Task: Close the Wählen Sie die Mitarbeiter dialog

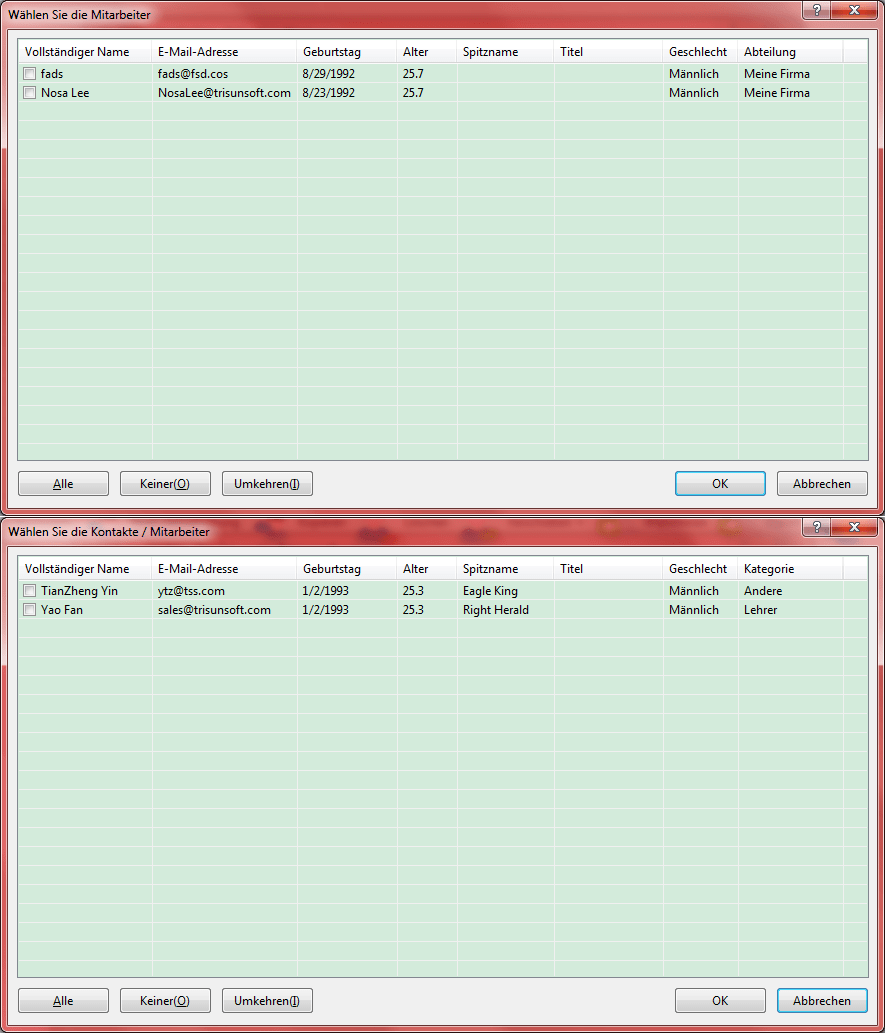Action: [x=855, y=10]
